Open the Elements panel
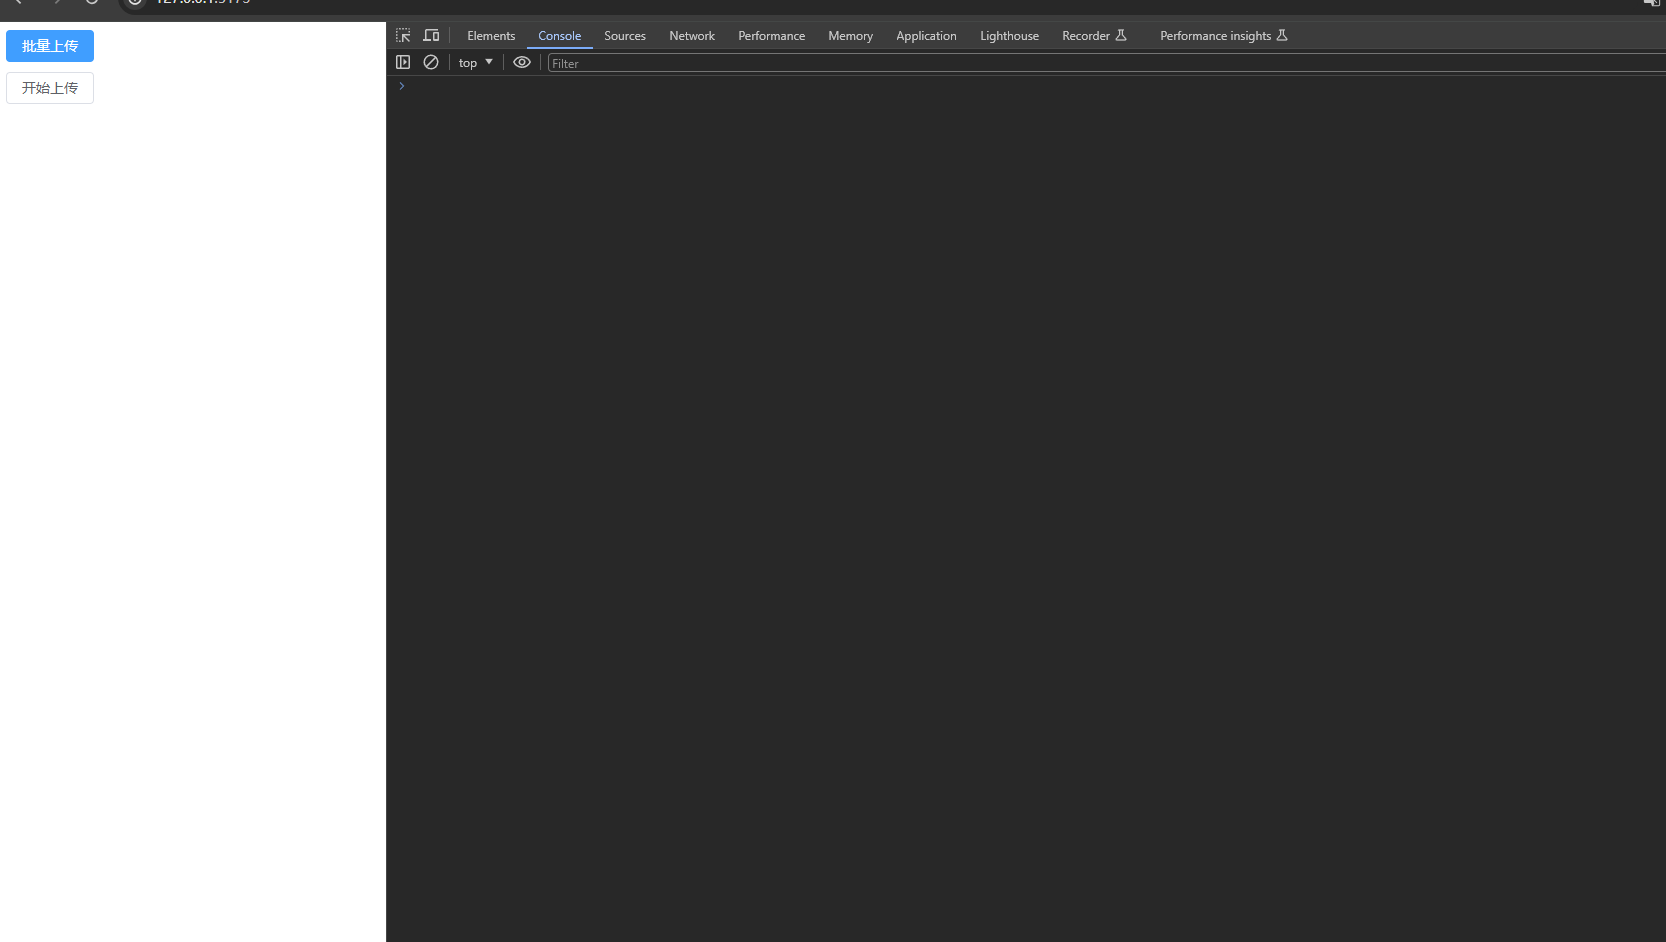Viewport: 1666px width, 942px height. coord(491,35)
